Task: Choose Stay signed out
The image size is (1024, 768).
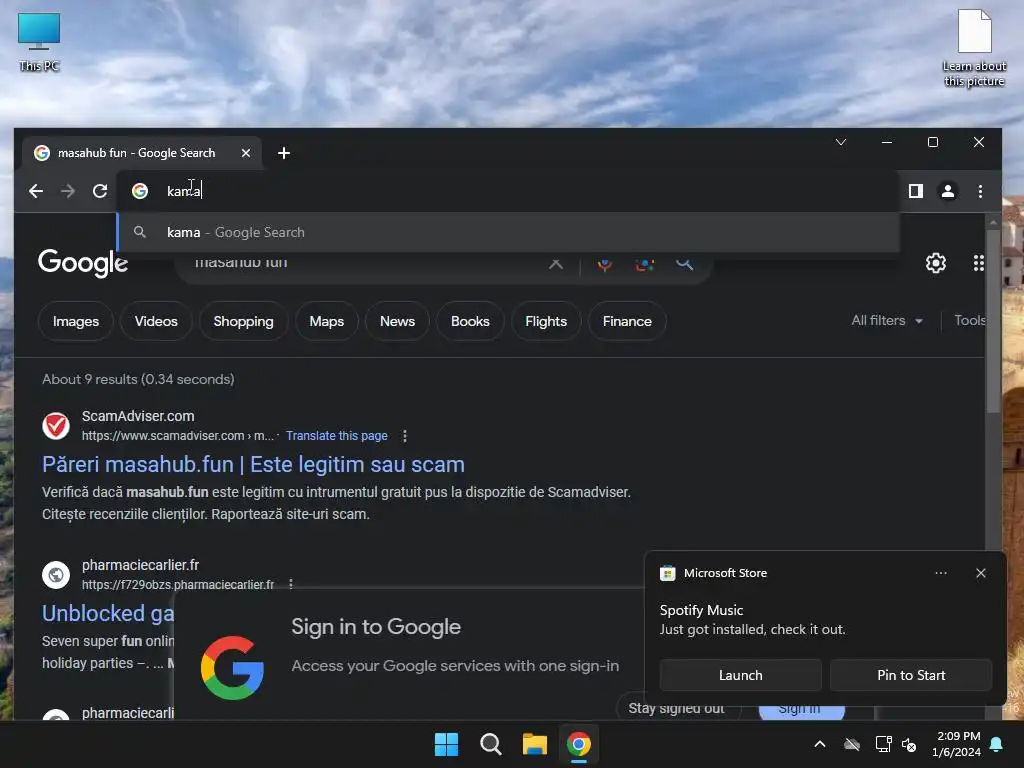Action: point(677,708)
